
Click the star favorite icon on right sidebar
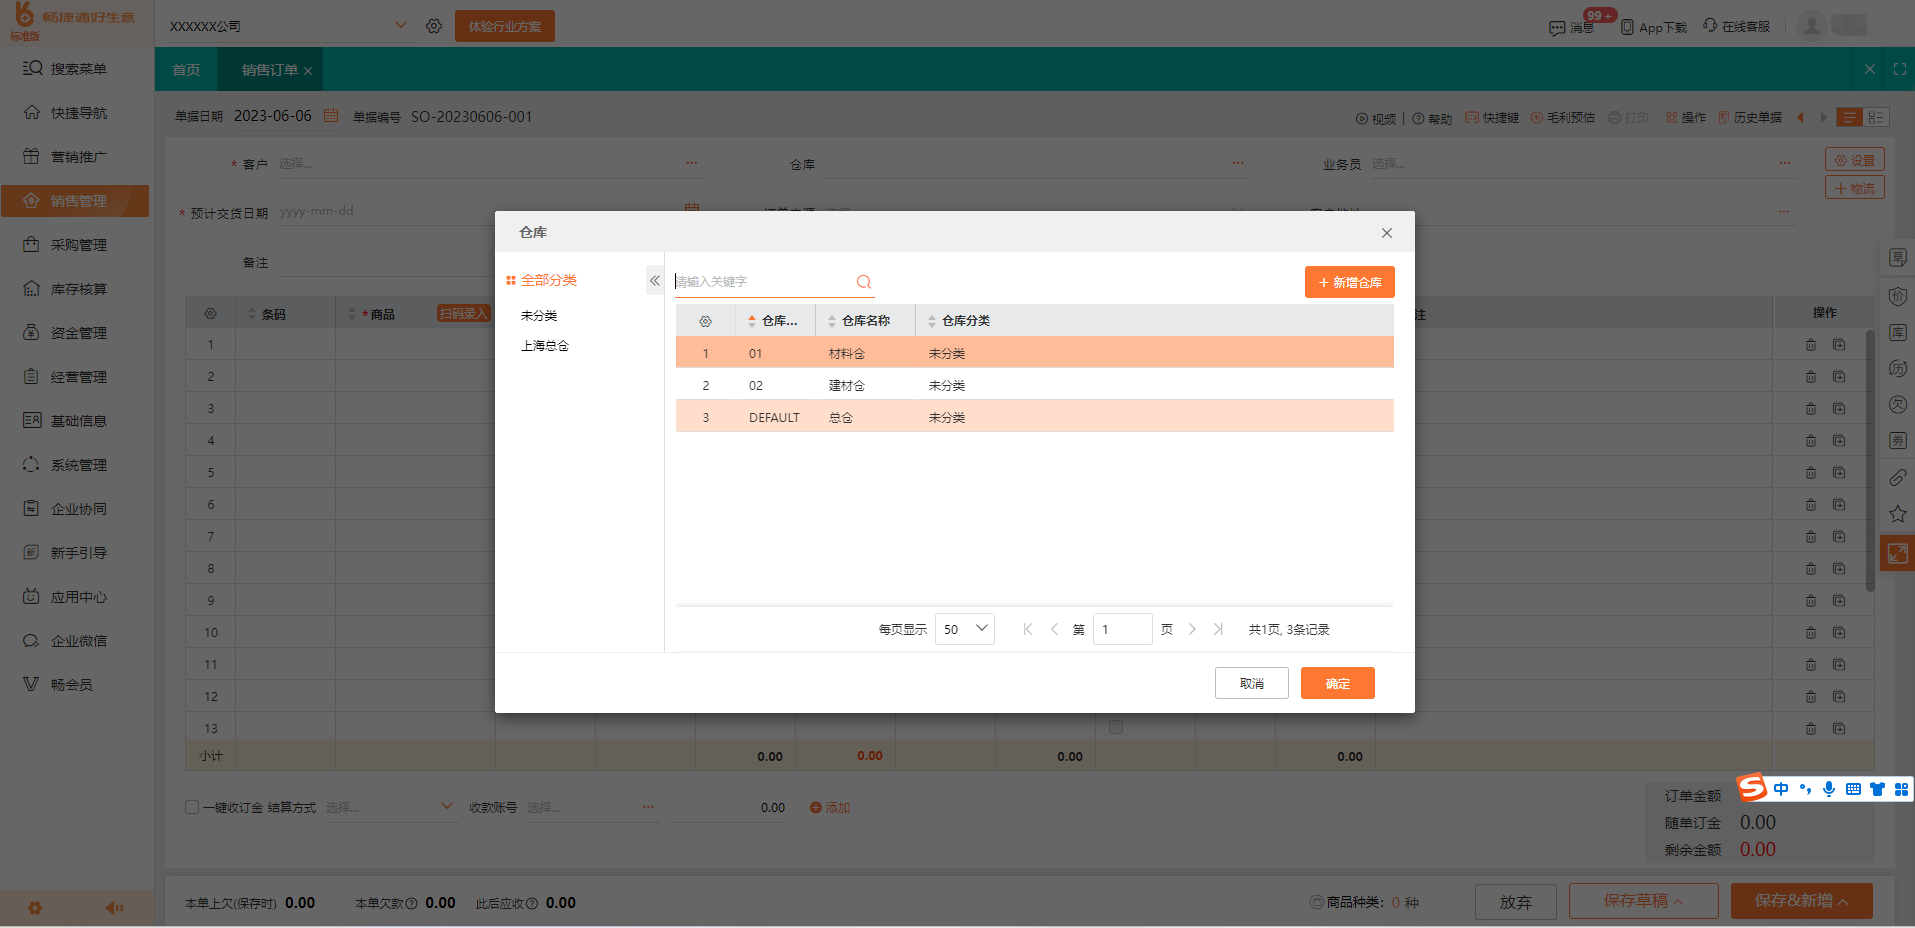pyautogui.click(x=1896, y=513)
